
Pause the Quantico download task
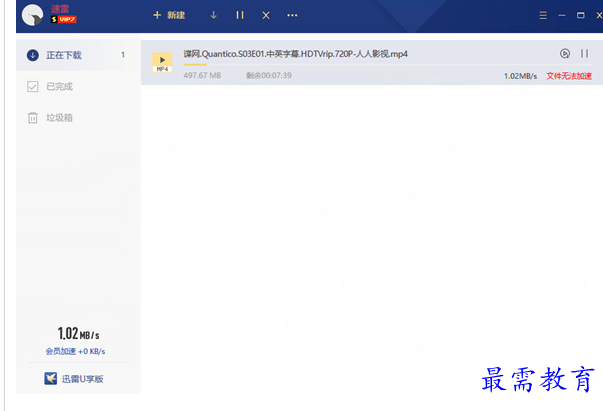(585, 53)
